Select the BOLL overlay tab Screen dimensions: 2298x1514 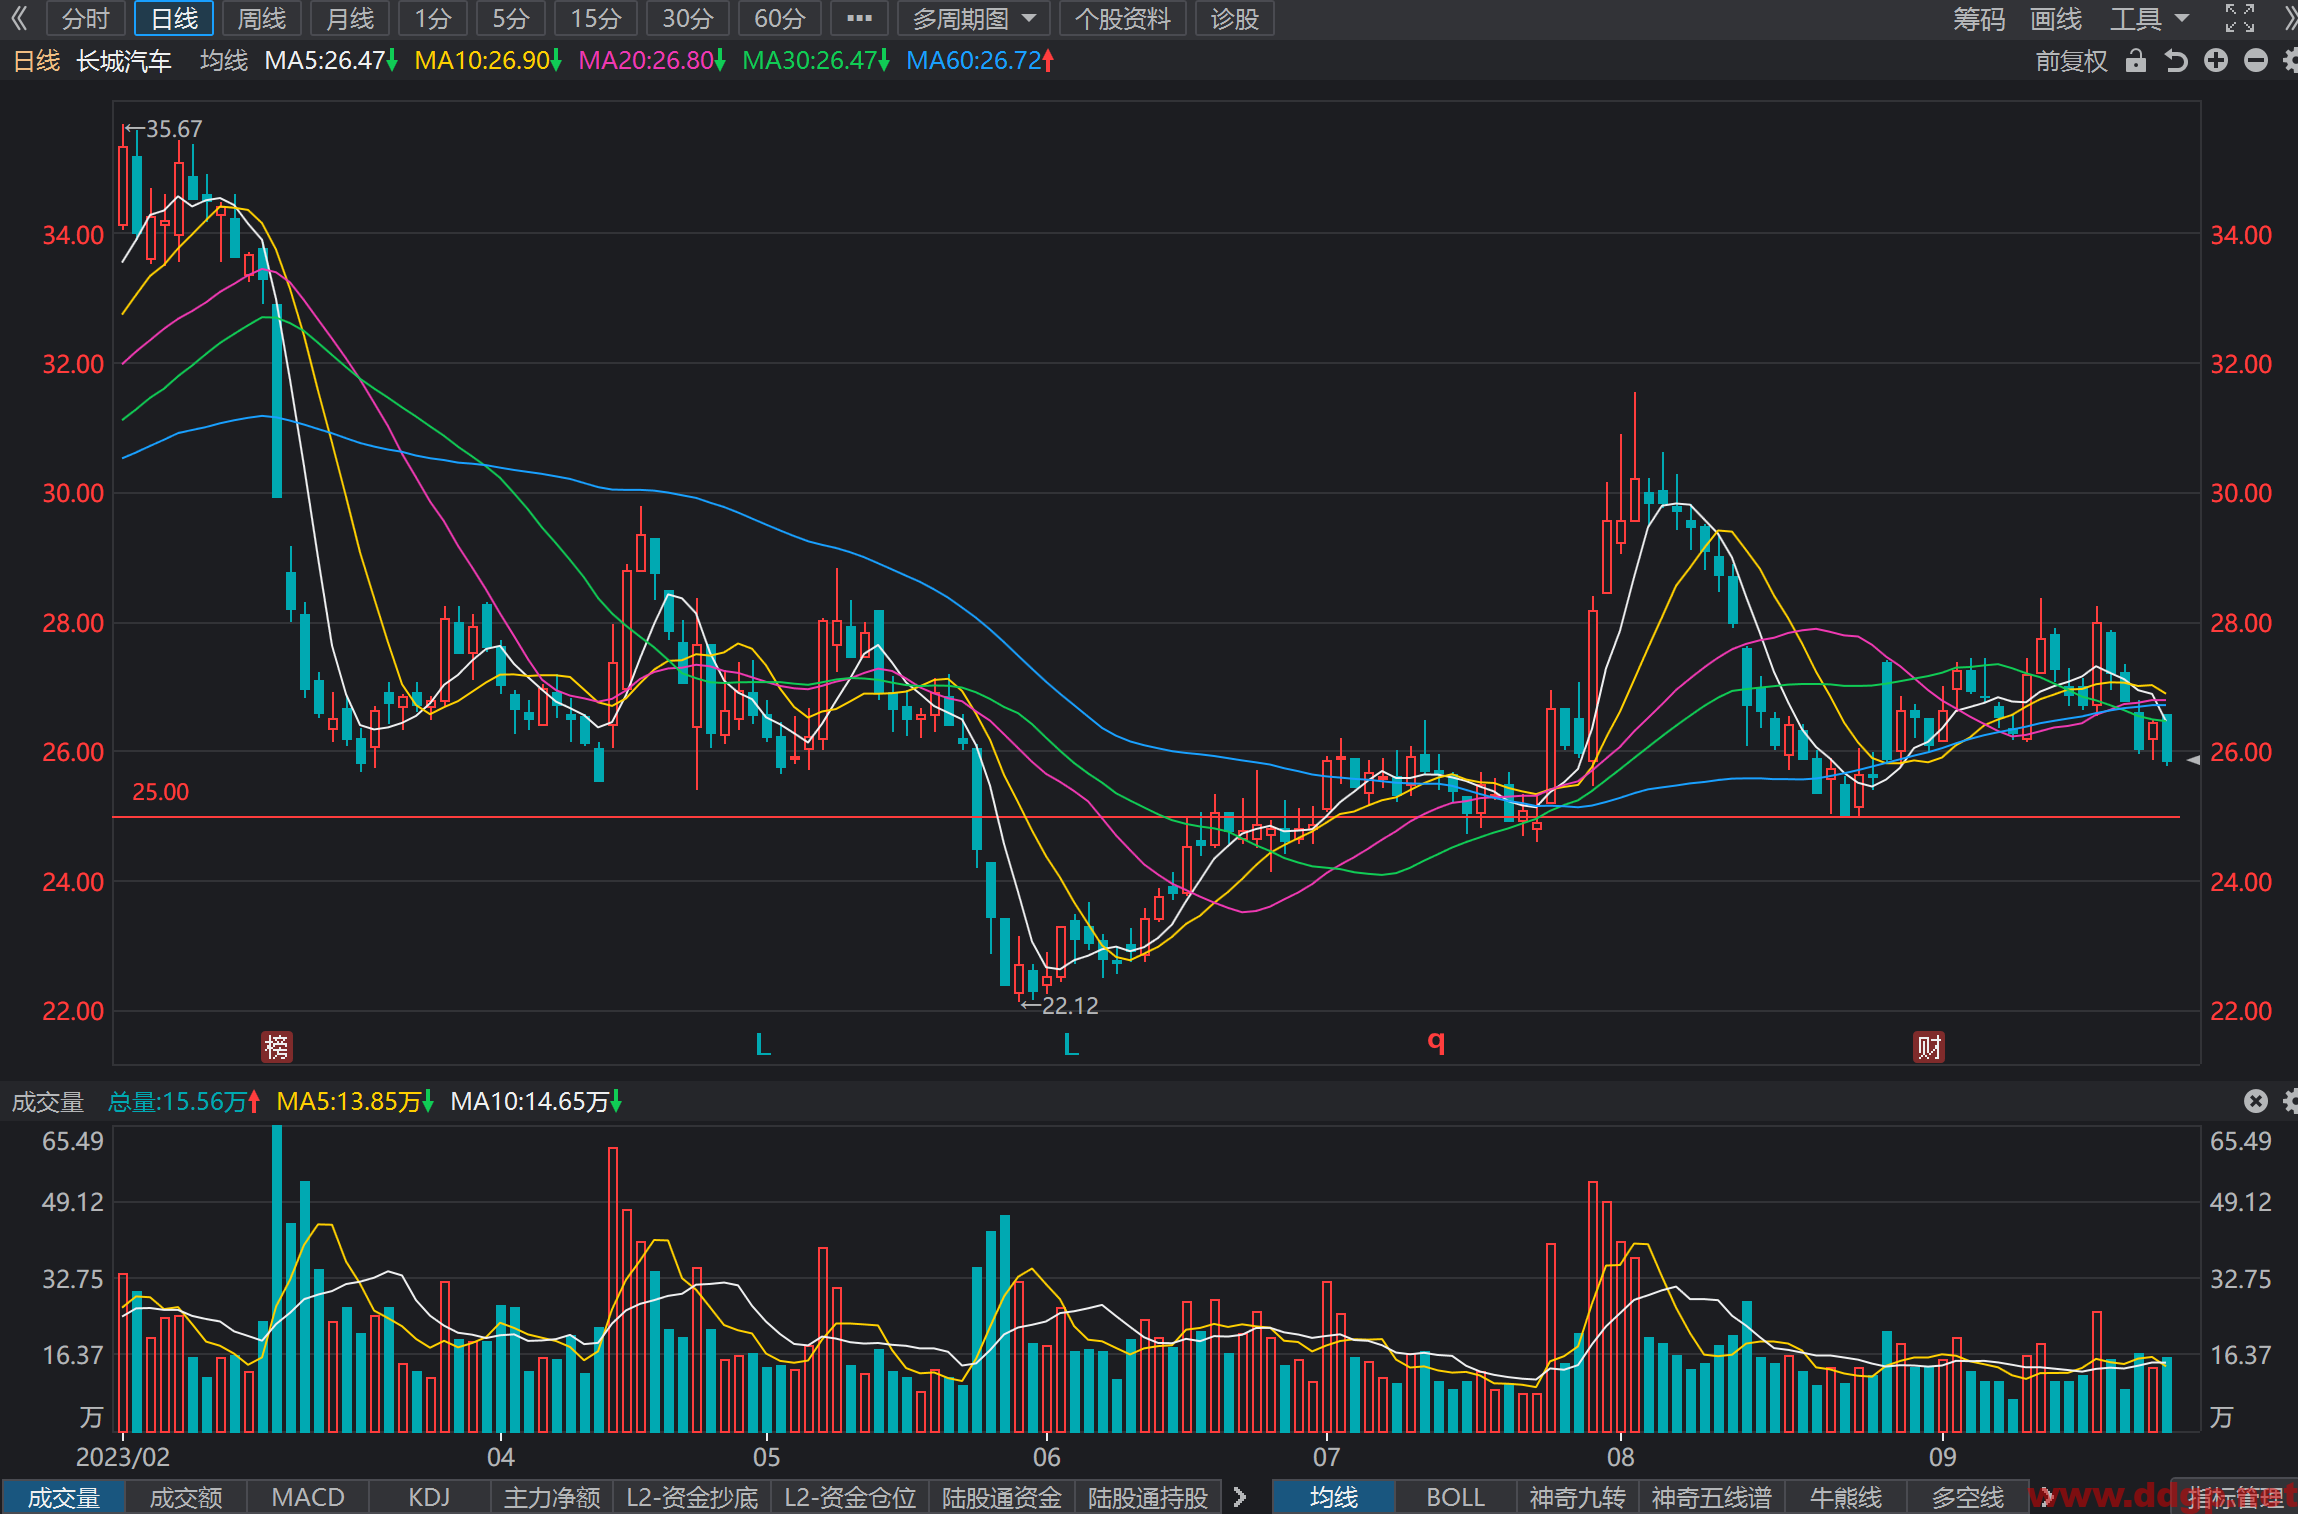(1455, 1497)
